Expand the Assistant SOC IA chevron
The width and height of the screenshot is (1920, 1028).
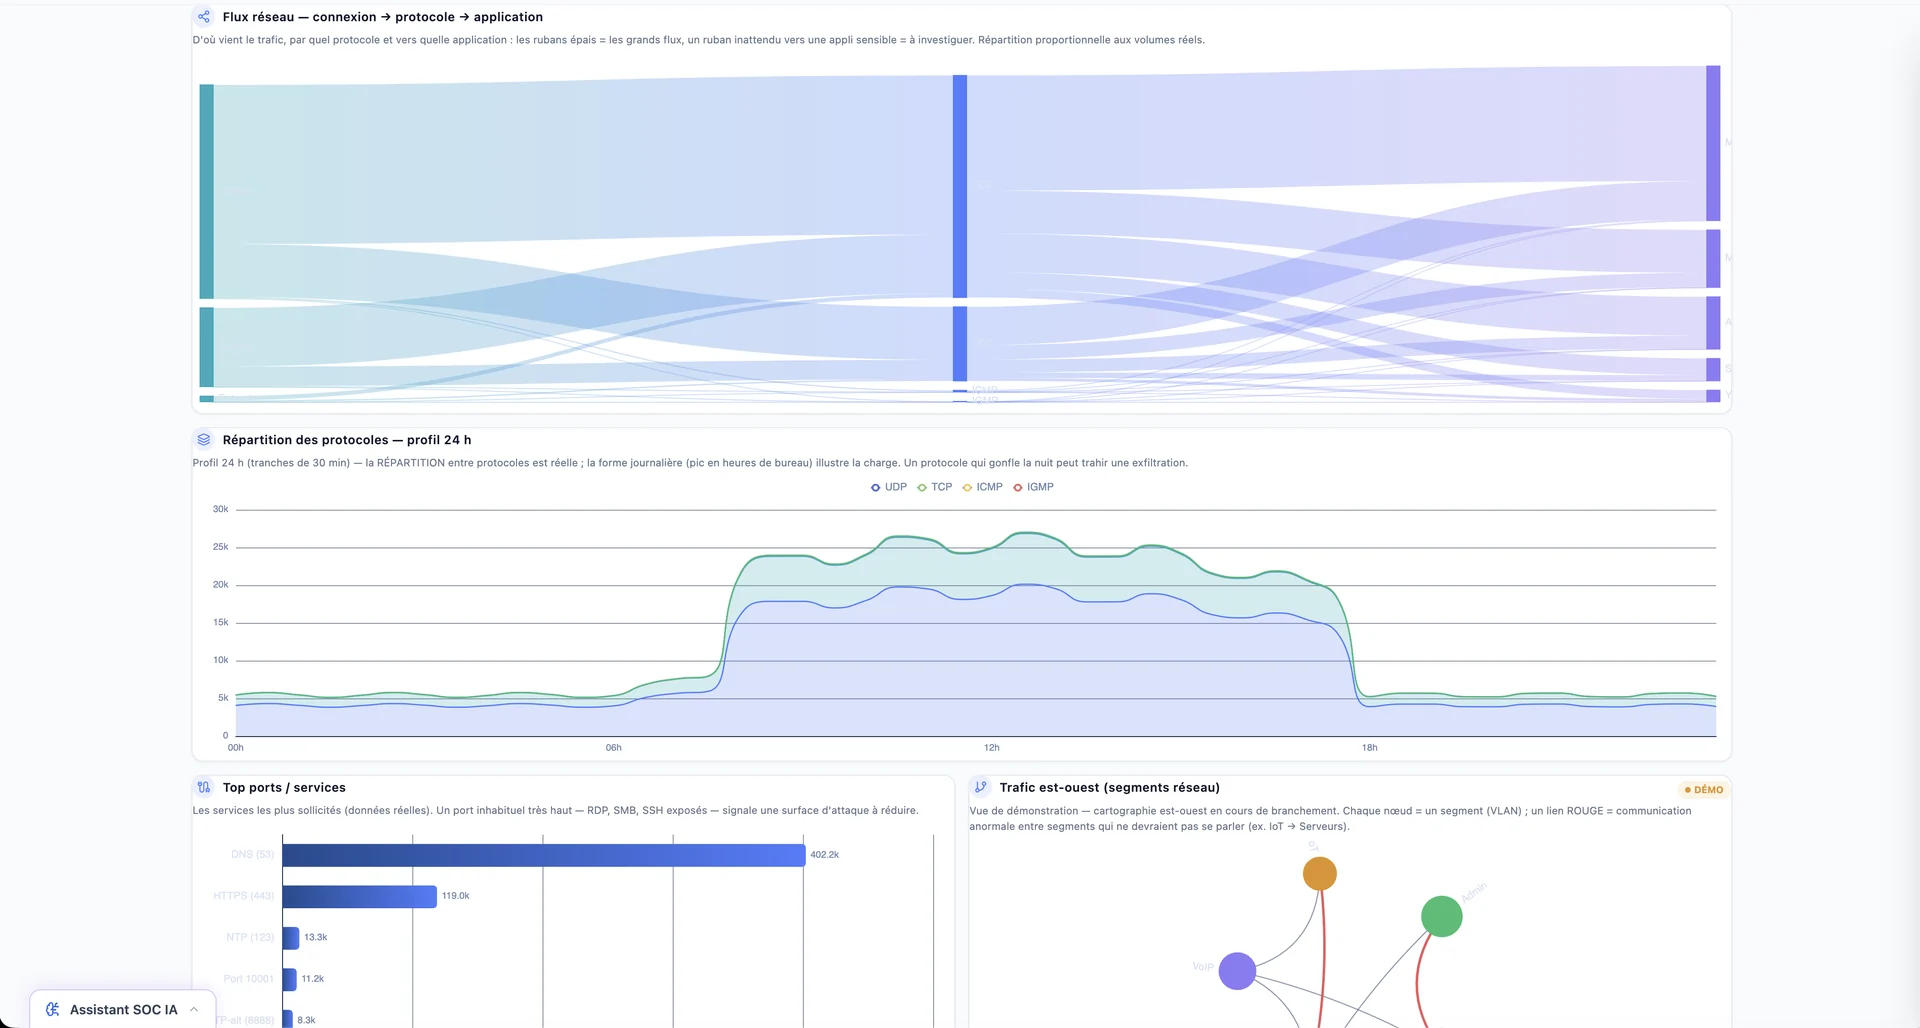194,1010
